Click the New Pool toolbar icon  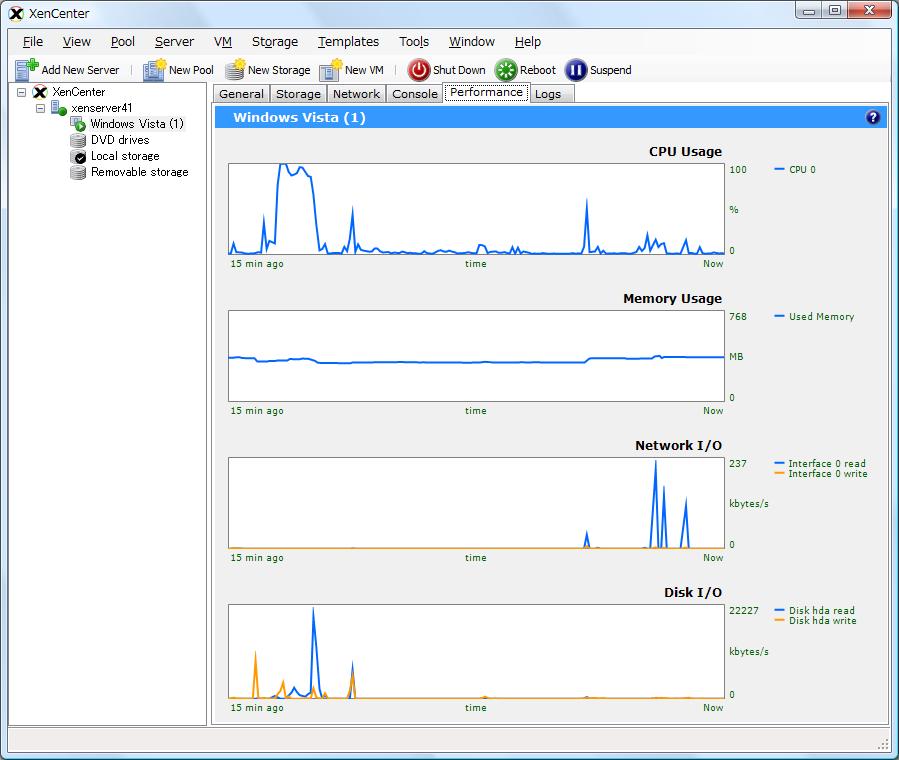point(154,69)
